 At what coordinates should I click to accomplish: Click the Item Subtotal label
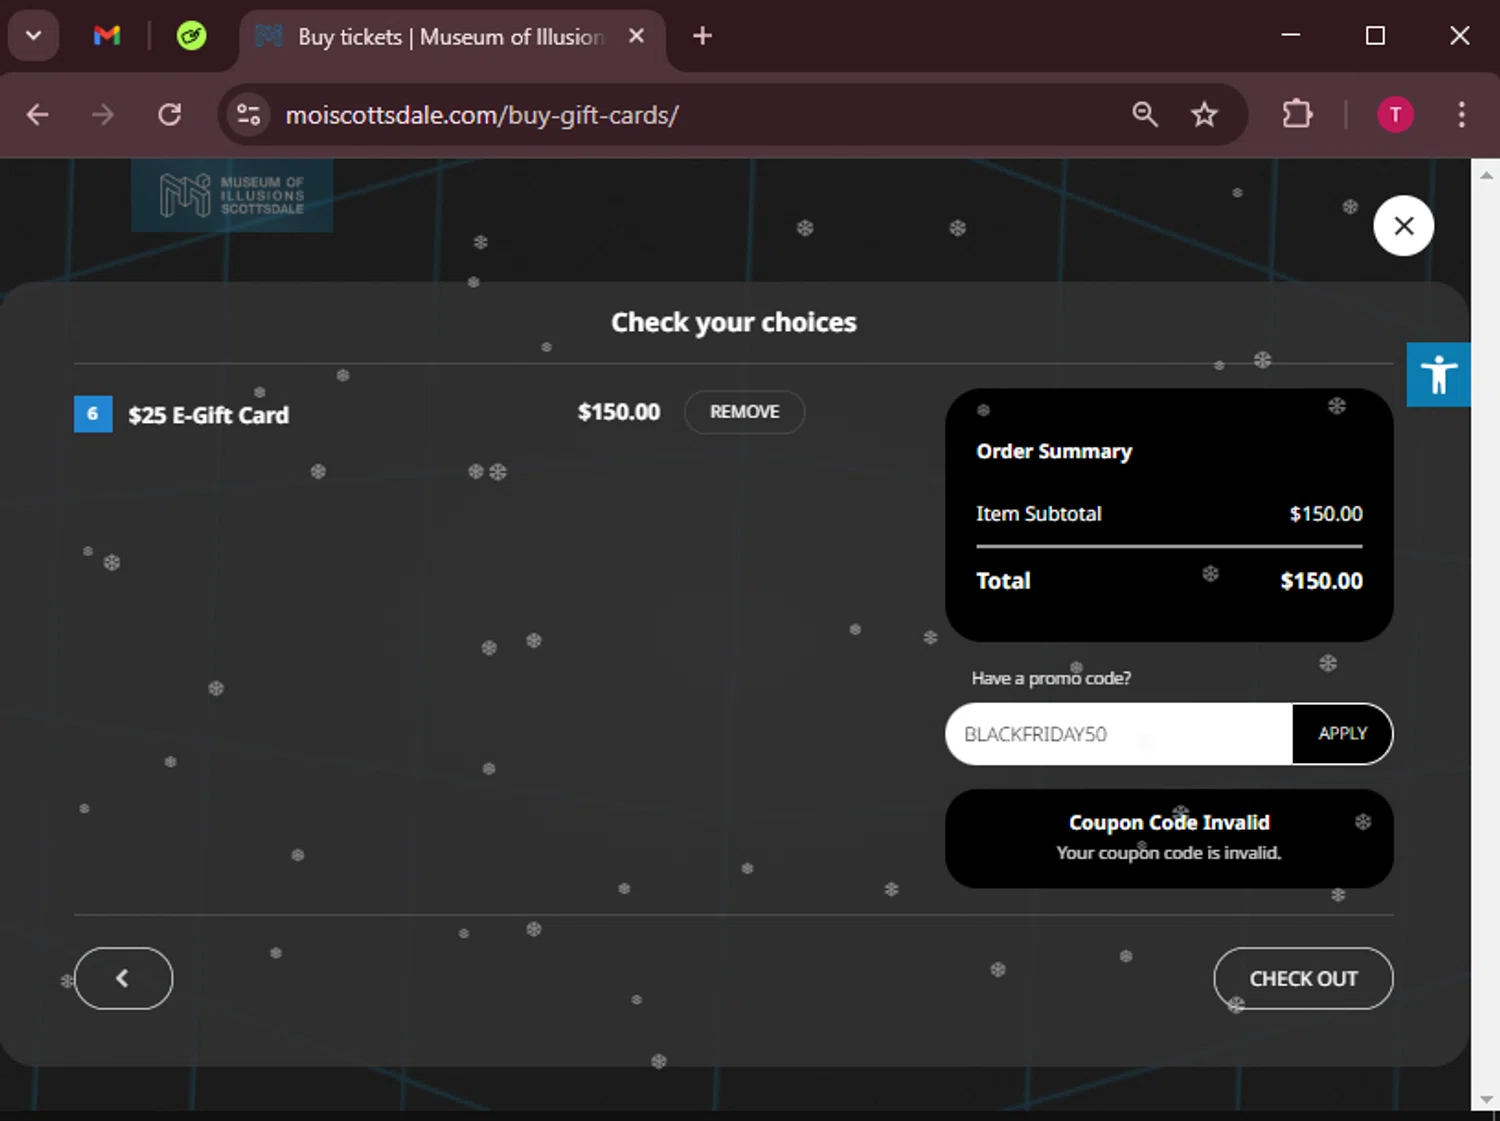click(x=1039, y=514)
